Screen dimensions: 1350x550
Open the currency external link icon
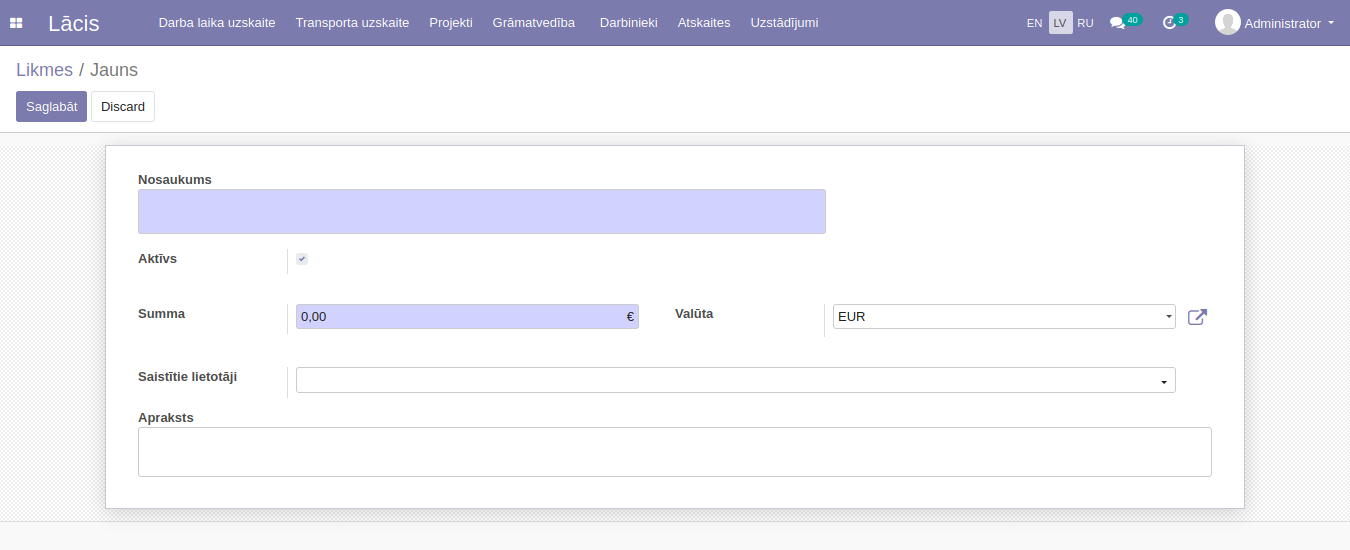(1197, 317)
